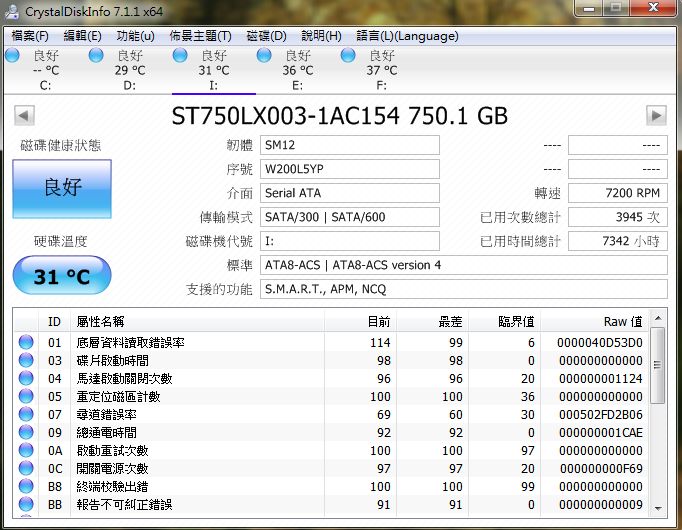Click the 7200 RPM rotation rate field

(618, 193)
